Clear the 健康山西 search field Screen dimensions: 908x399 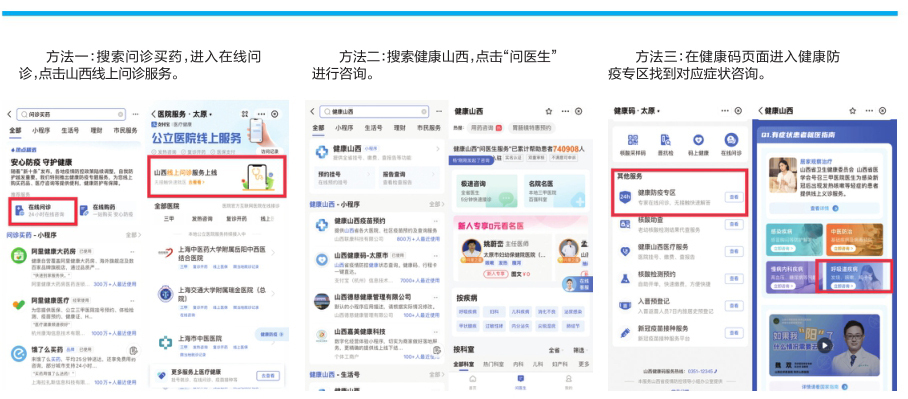[x=424, y=111]
